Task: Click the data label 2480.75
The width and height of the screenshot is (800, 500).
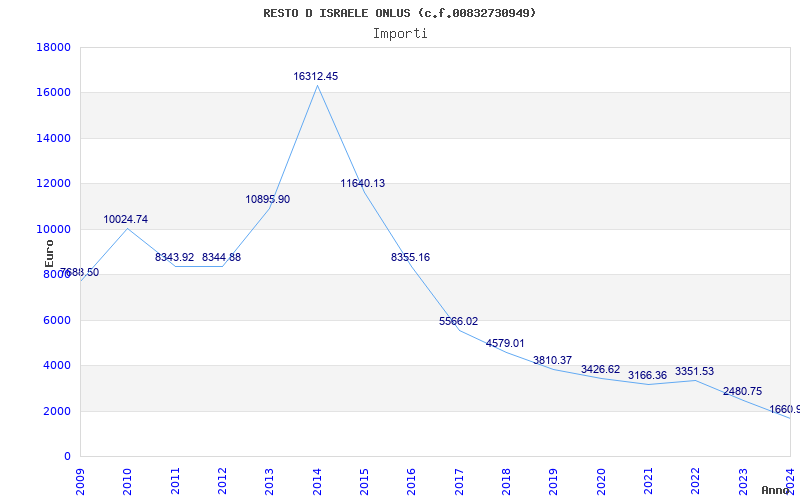Action: pos(742,391)
